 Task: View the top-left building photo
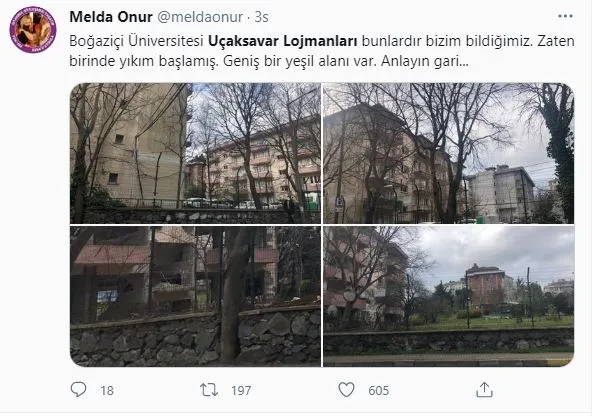195,153
